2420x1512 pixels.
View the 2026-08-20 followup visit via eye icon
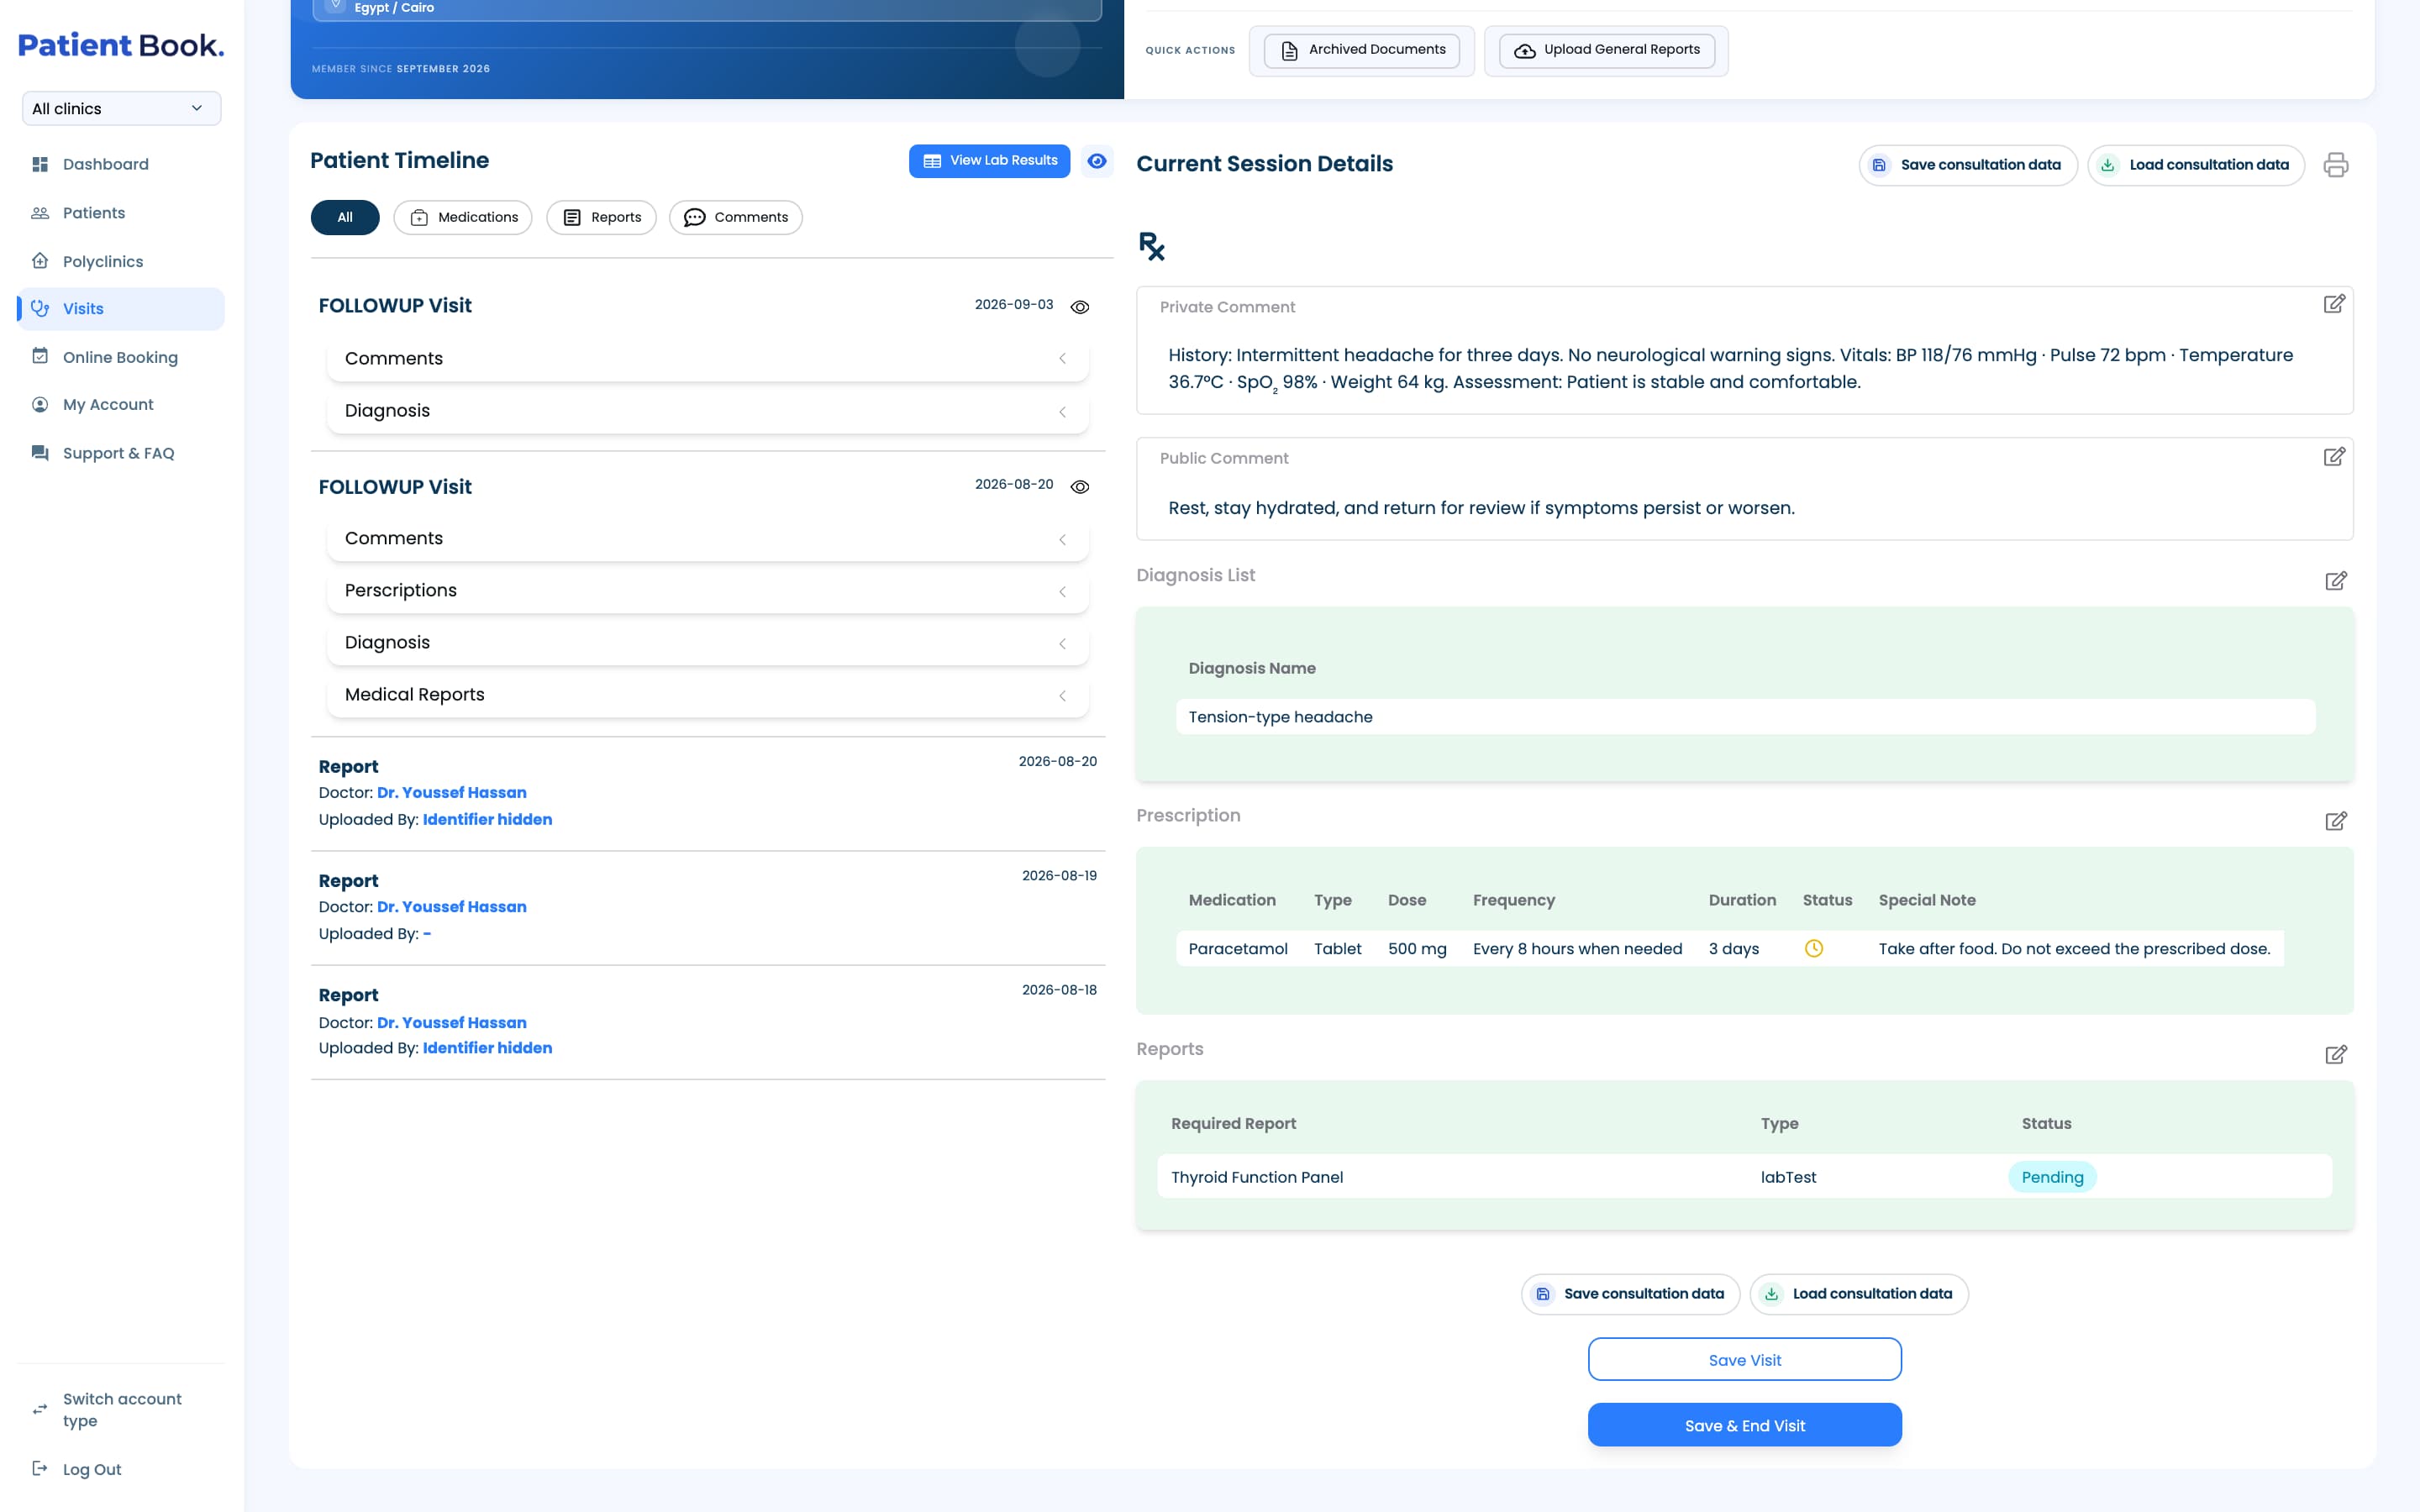pos(1080,487)
